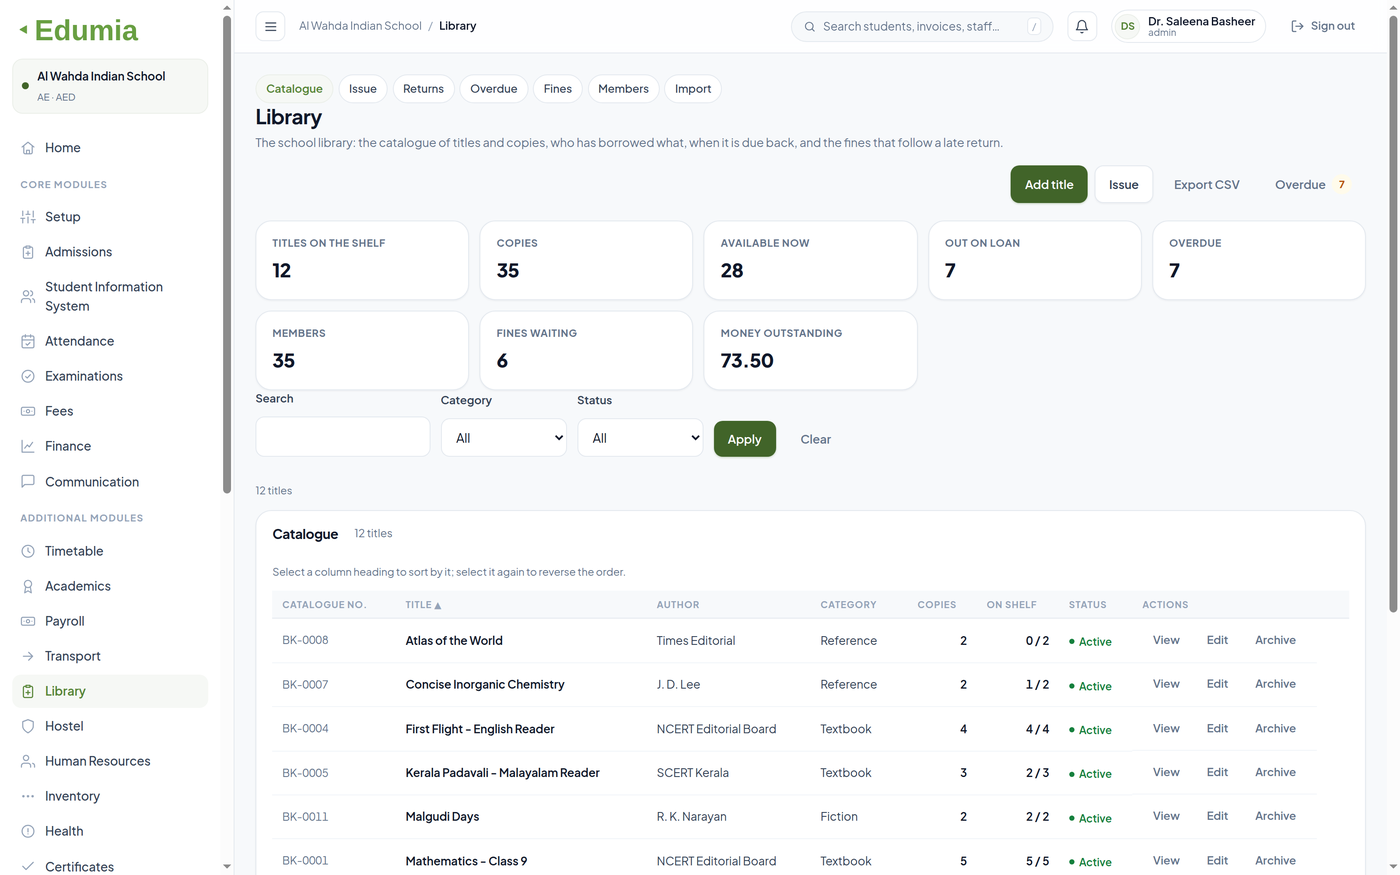The width and height of the screenshot is (1400, 875).
Task: Click the Apply filter button
Action: pyautogui.click(x=745, y=439)
